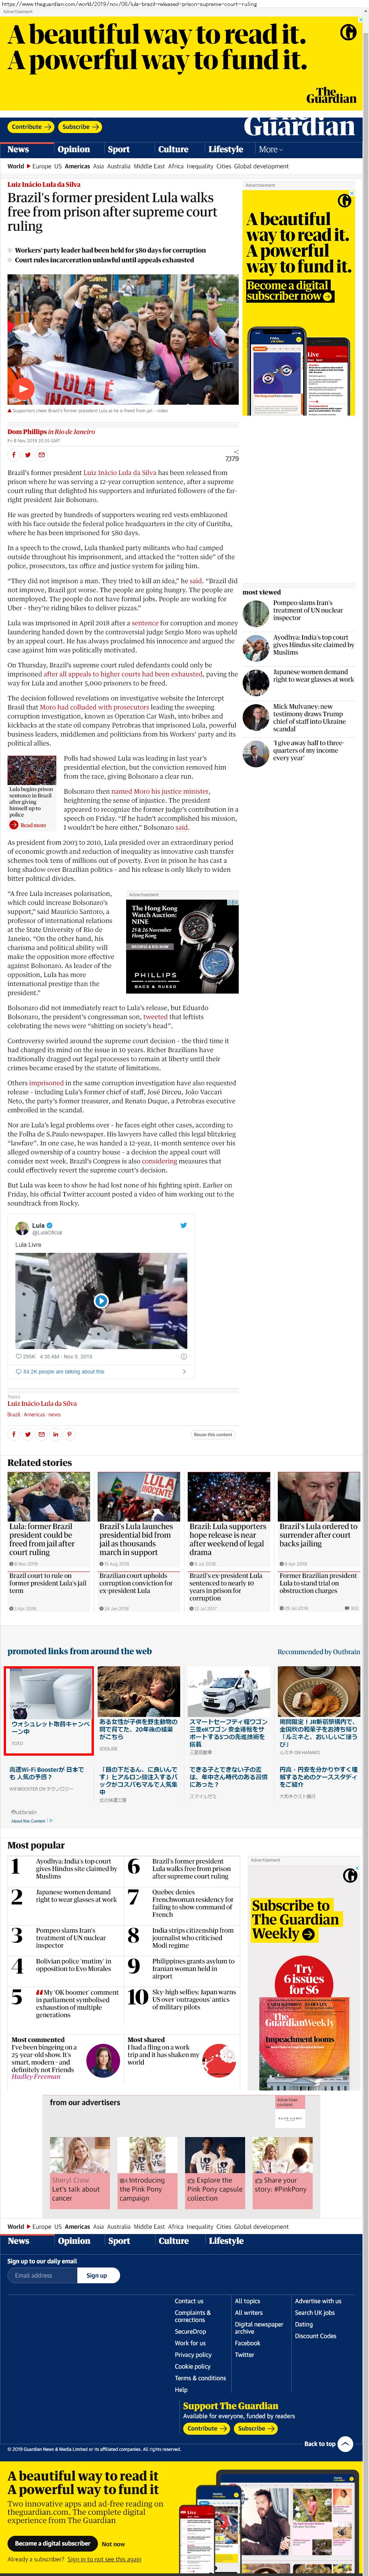Image resolution: width=369 pixels, height=2576 pixels.
Task: Share on LinkedIn icon under article topics
Action: pos(55,1434)
